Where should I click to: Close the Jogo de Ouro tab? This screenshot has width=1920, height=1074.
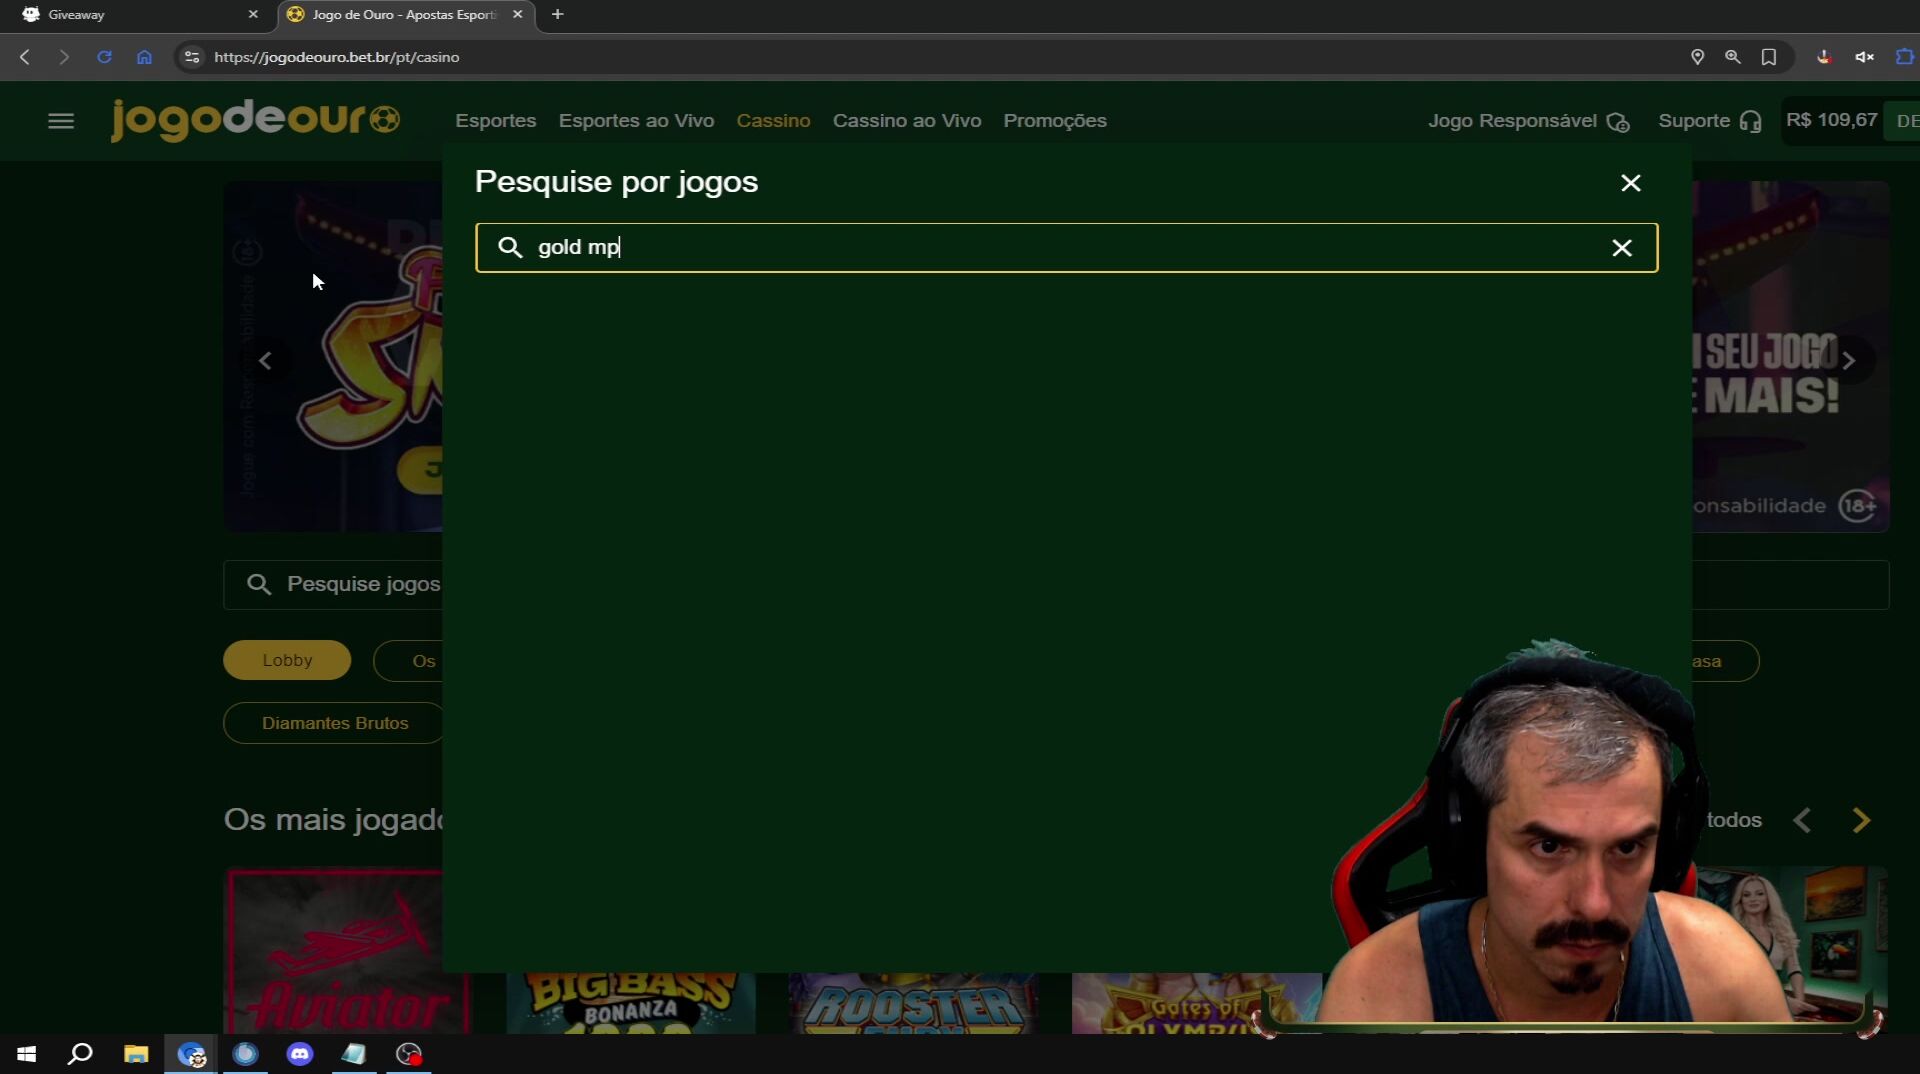(x=517, y=14)
